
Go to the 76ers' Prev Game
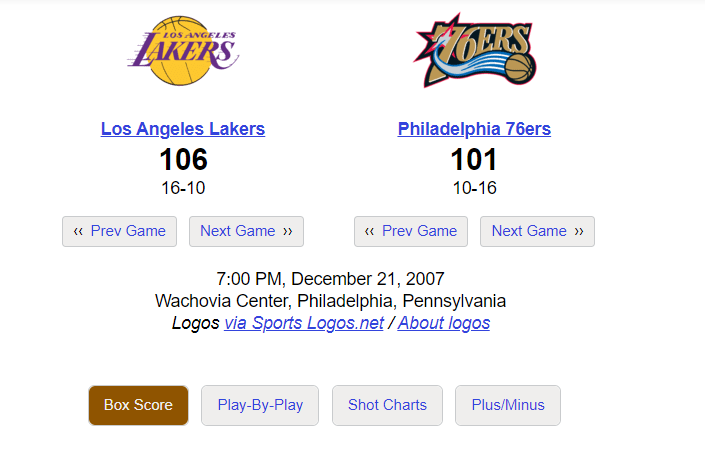pyautogui.click(x=411, y=231)
